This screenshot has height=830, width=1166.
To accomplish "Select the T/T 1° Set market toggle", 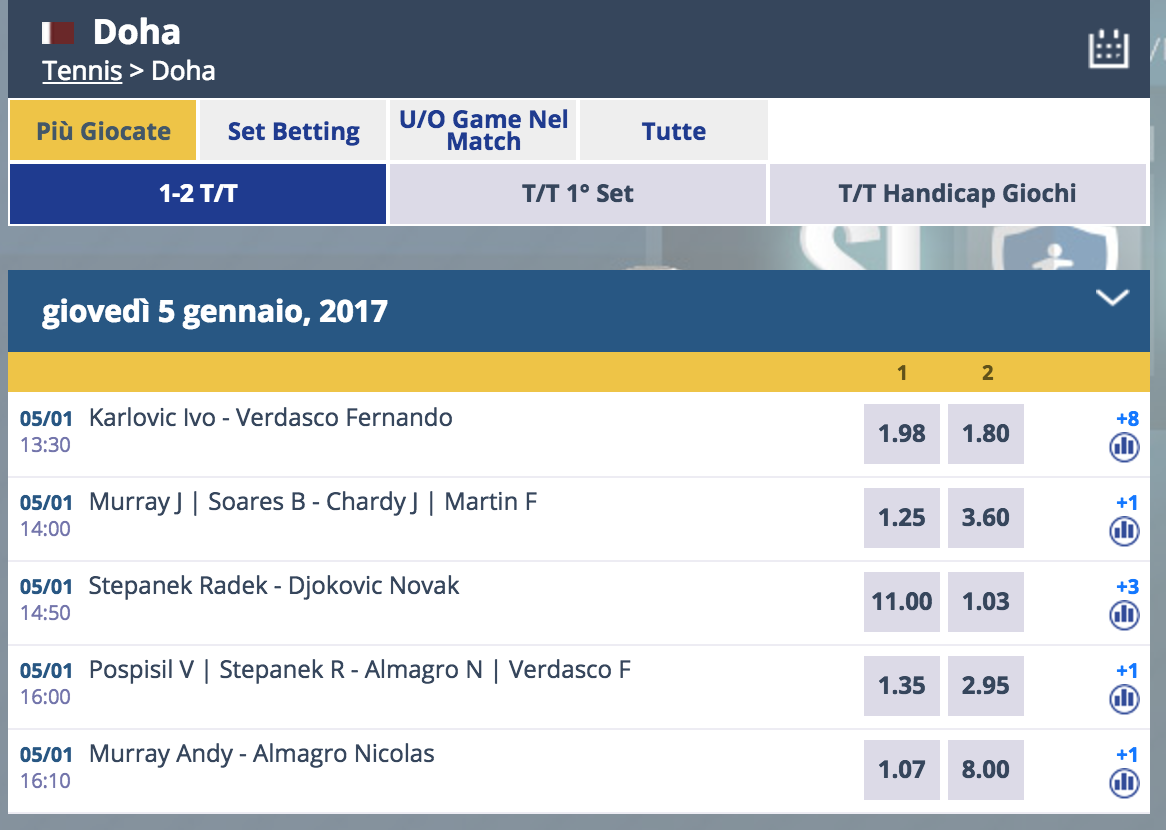I will pos(578,194).
